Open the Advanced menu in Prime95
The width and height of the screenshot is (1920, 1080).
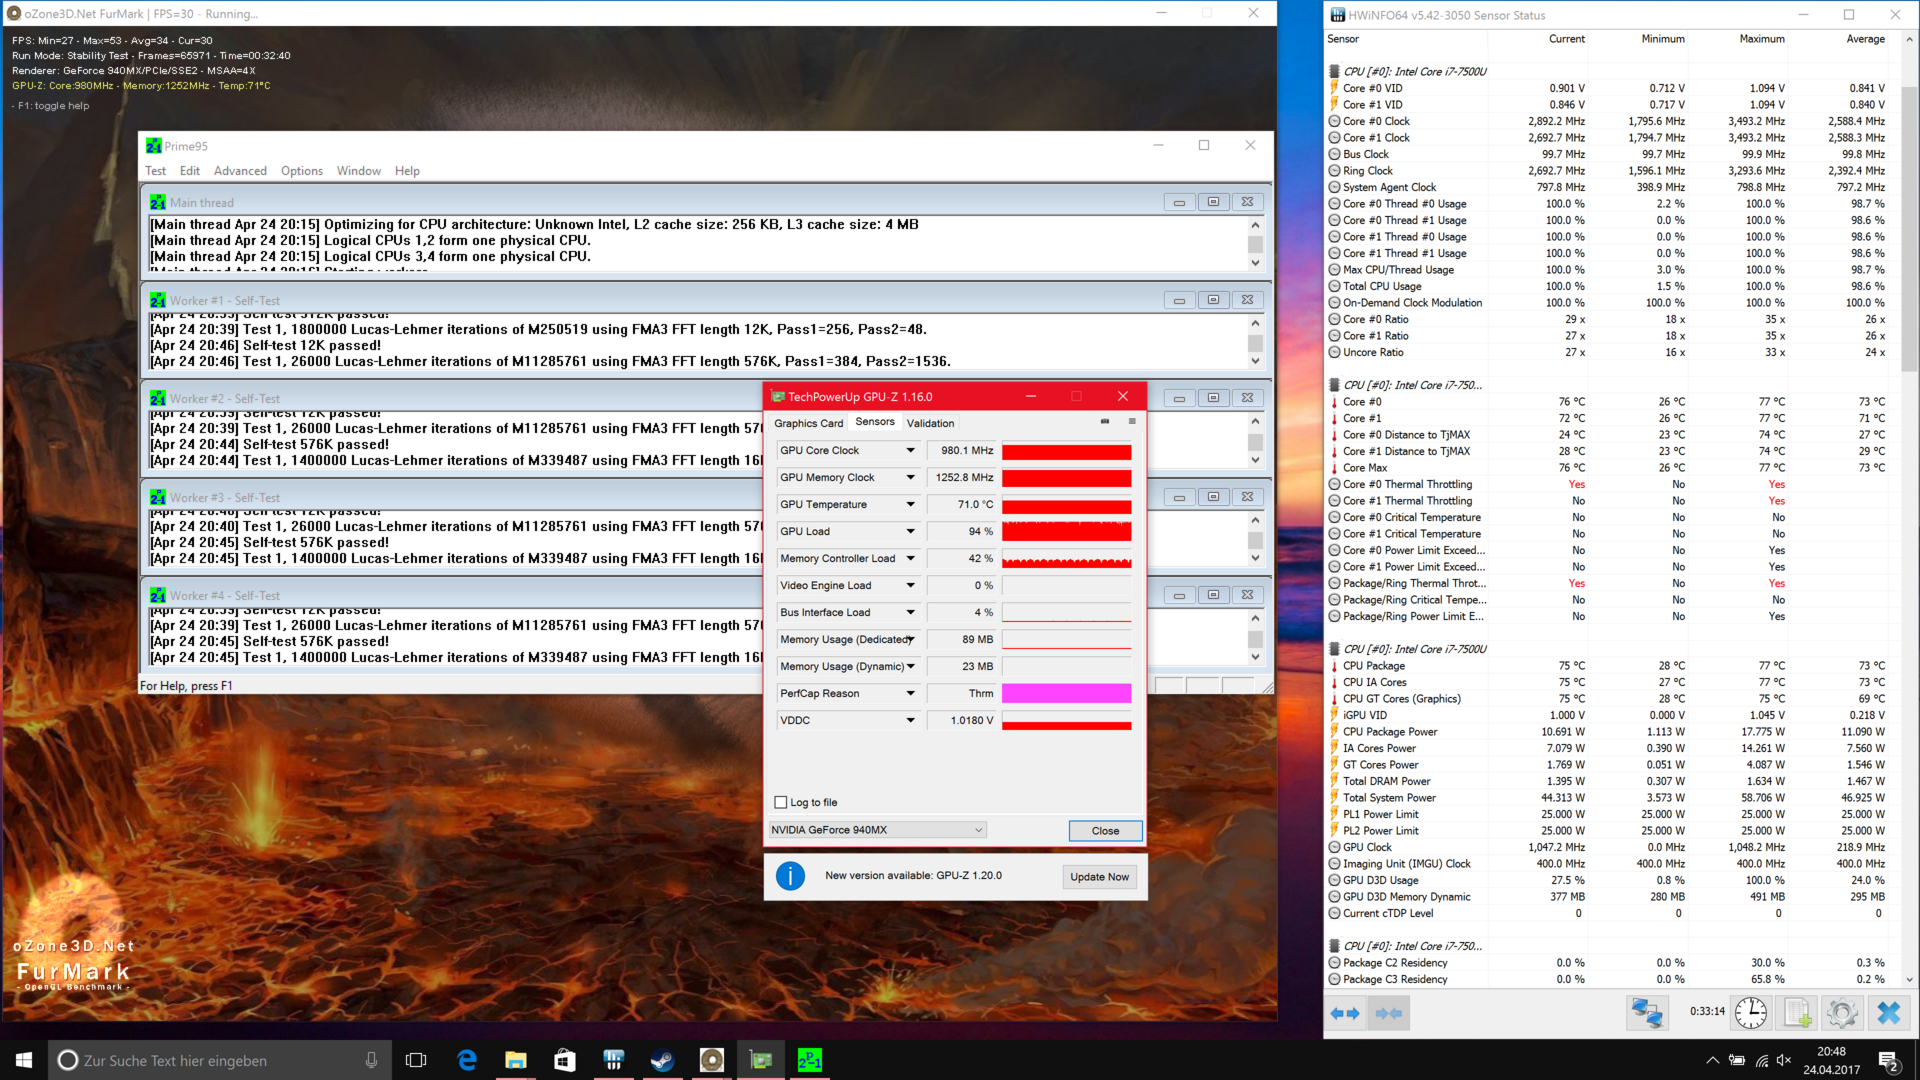coord(240,171)
